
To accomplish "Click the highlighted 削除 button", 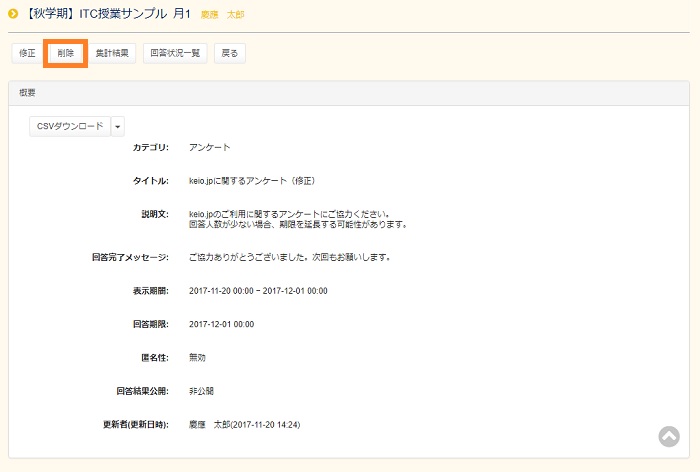I will (66, 53).
